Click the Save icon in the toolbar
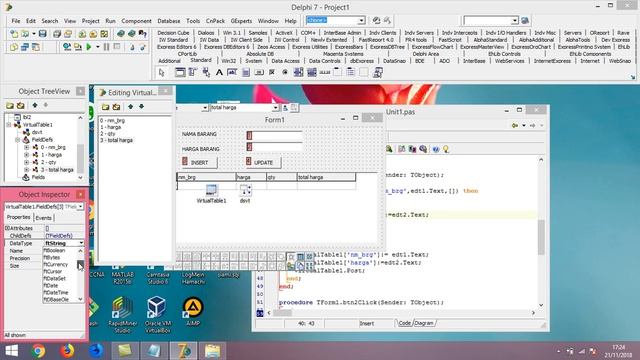This screenshot has width=640, height=360. [x=43, y=34]
